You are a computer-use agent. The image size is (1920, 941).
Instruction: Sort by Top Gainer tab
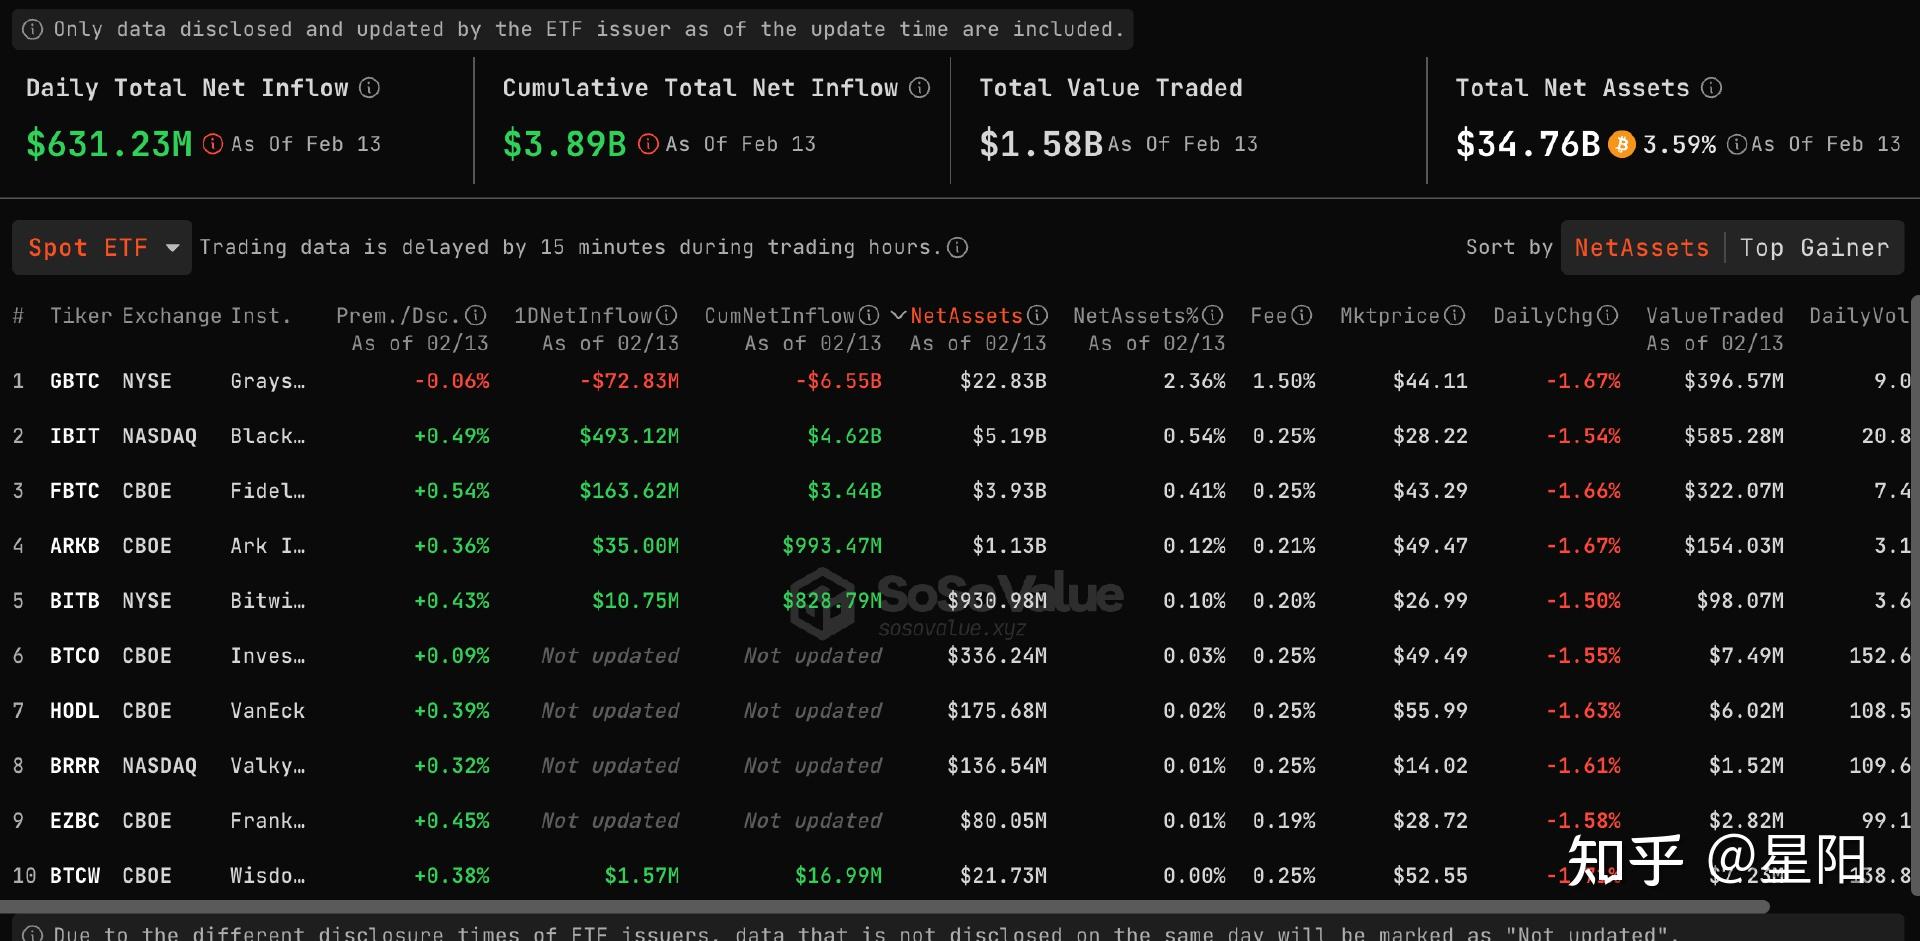(x=1814, y=247)
